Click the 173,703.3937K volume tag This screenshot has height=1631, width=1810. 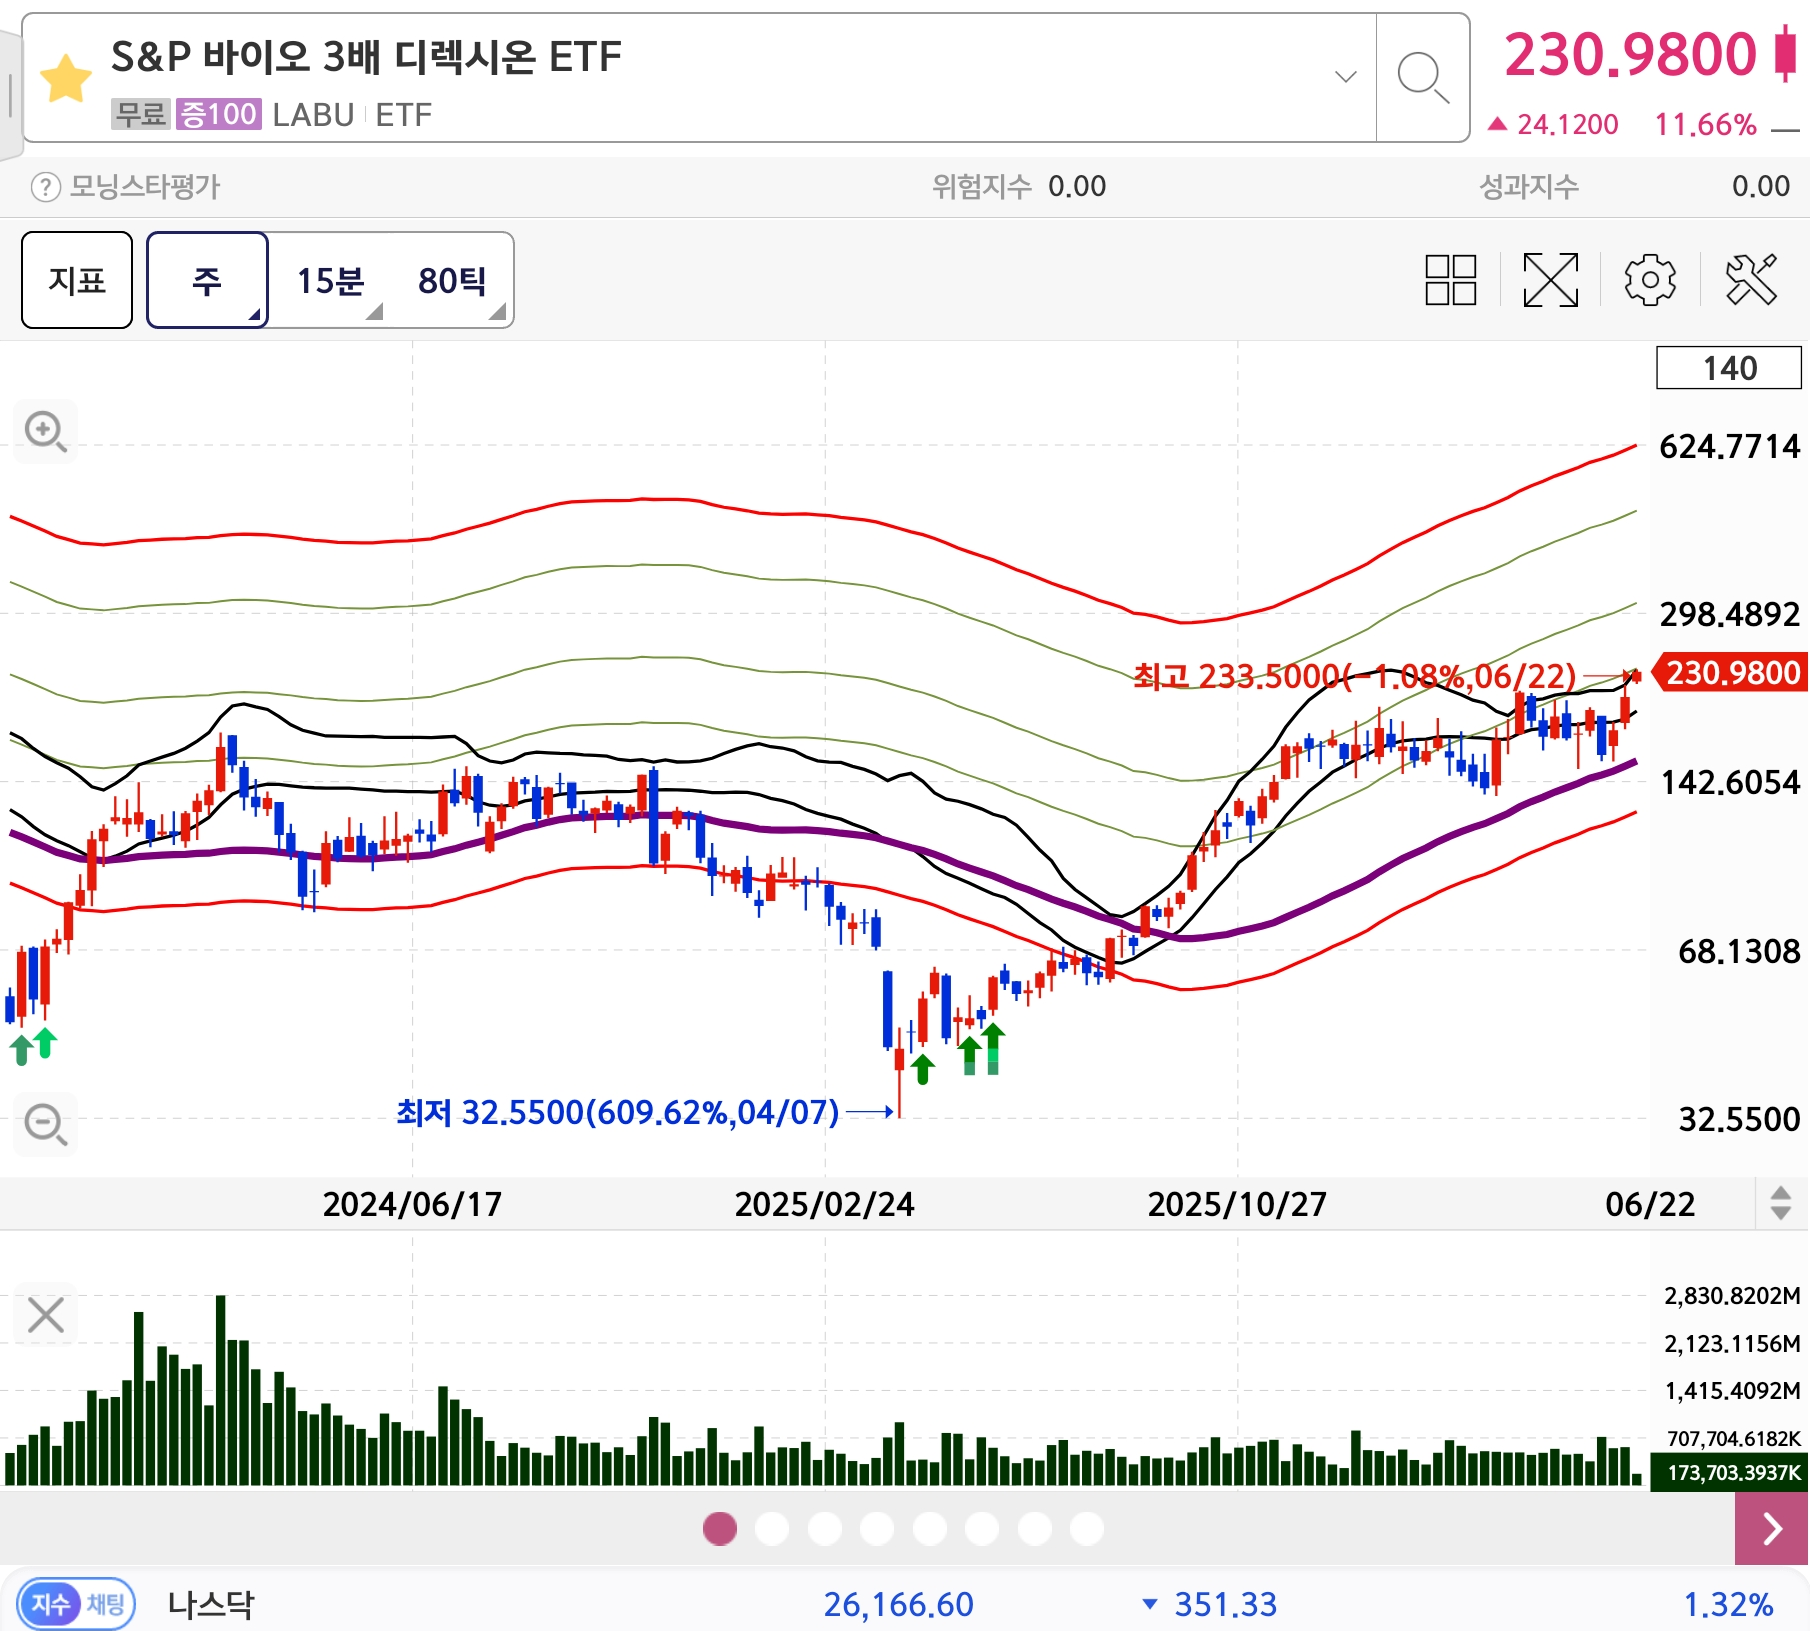[x=1729, y=1472]
